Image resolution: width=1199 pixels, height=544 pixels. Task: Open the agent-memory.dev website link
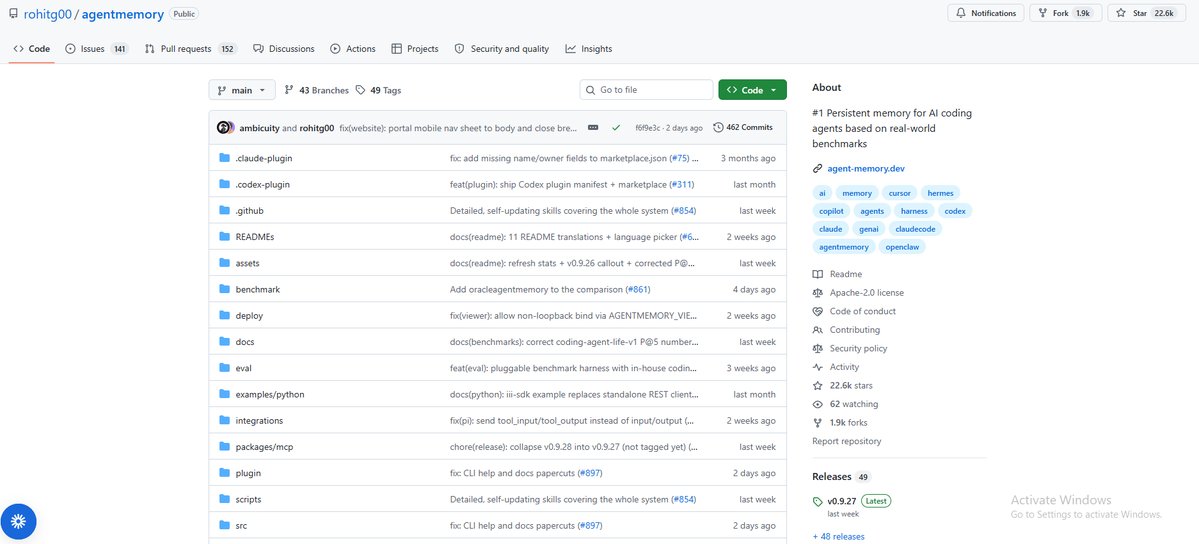pyautogui.click(x=866, y=168)
